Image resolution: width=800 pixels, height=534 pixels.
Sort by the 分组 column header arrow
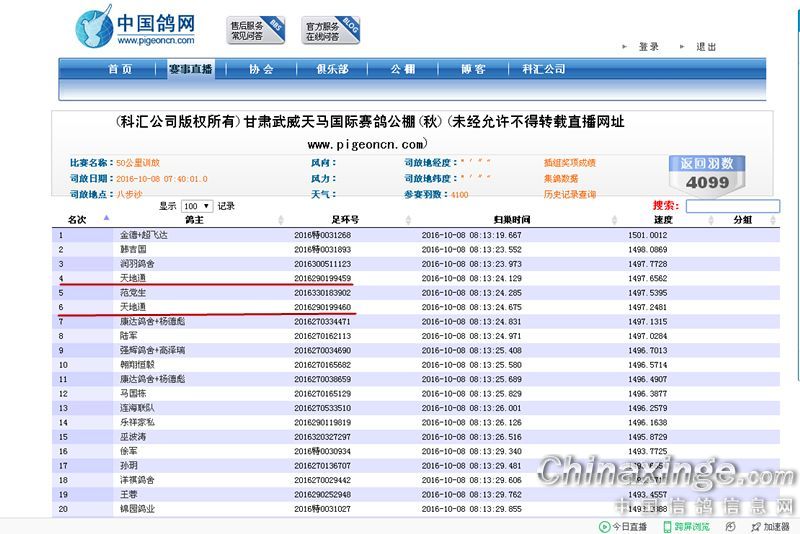pyautogui.click(x=774, y=219)
